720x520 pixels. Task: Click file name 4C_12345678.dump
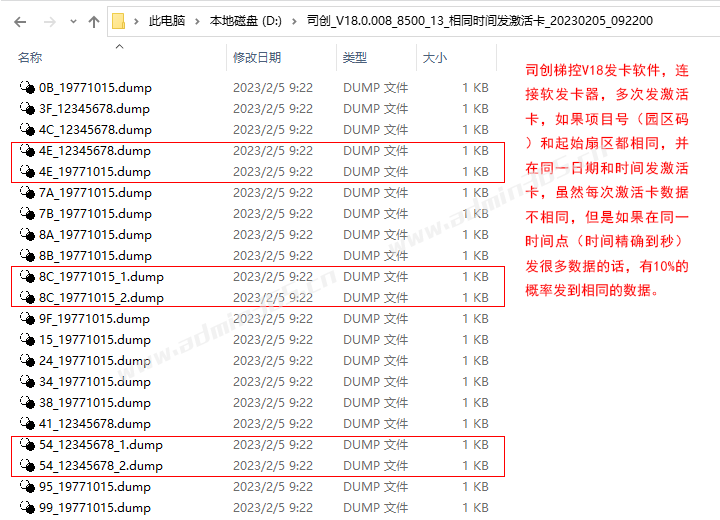point(95,130)
